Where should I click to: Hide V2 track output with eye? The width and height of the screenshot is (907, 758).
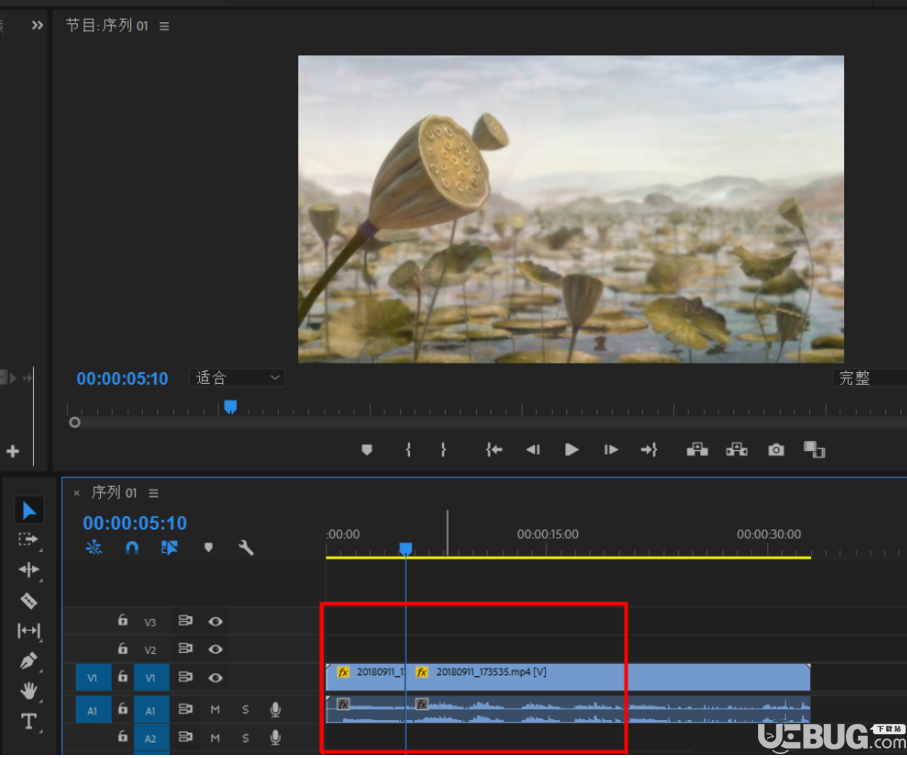215,649
